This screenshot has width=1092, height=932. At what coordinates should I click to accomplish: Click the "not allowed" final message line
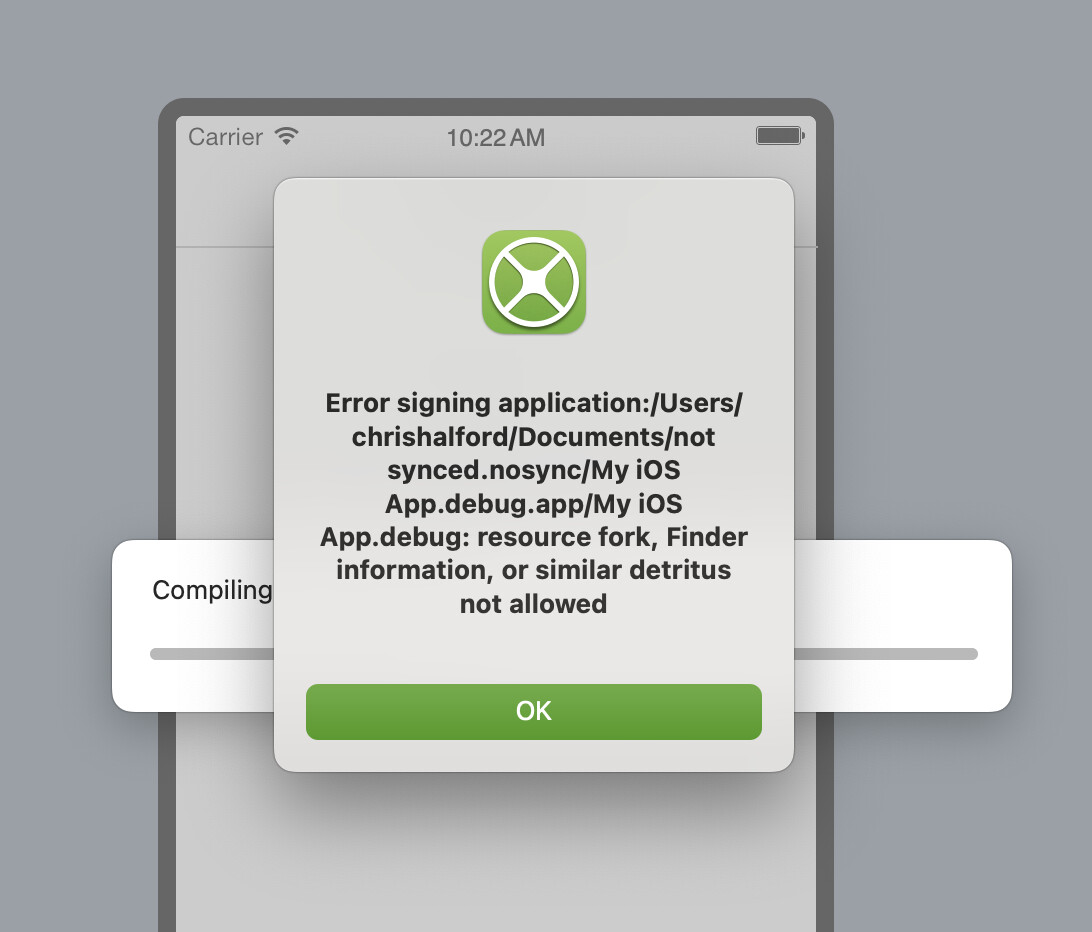click(533, 603)
